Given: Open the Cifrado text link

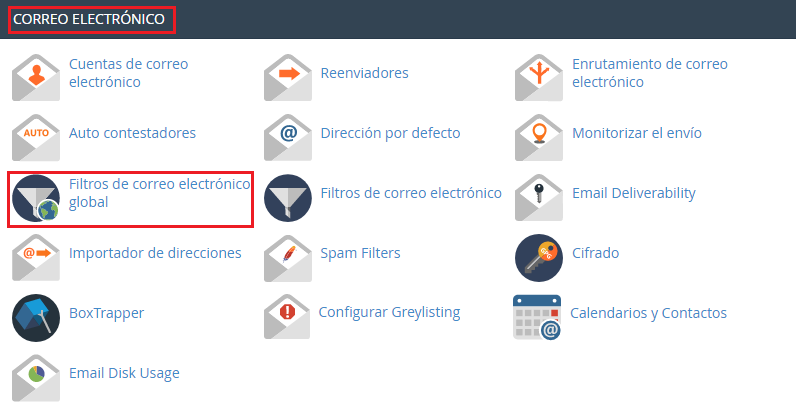Looking at the screenshot, I should (x=595, y=253).
